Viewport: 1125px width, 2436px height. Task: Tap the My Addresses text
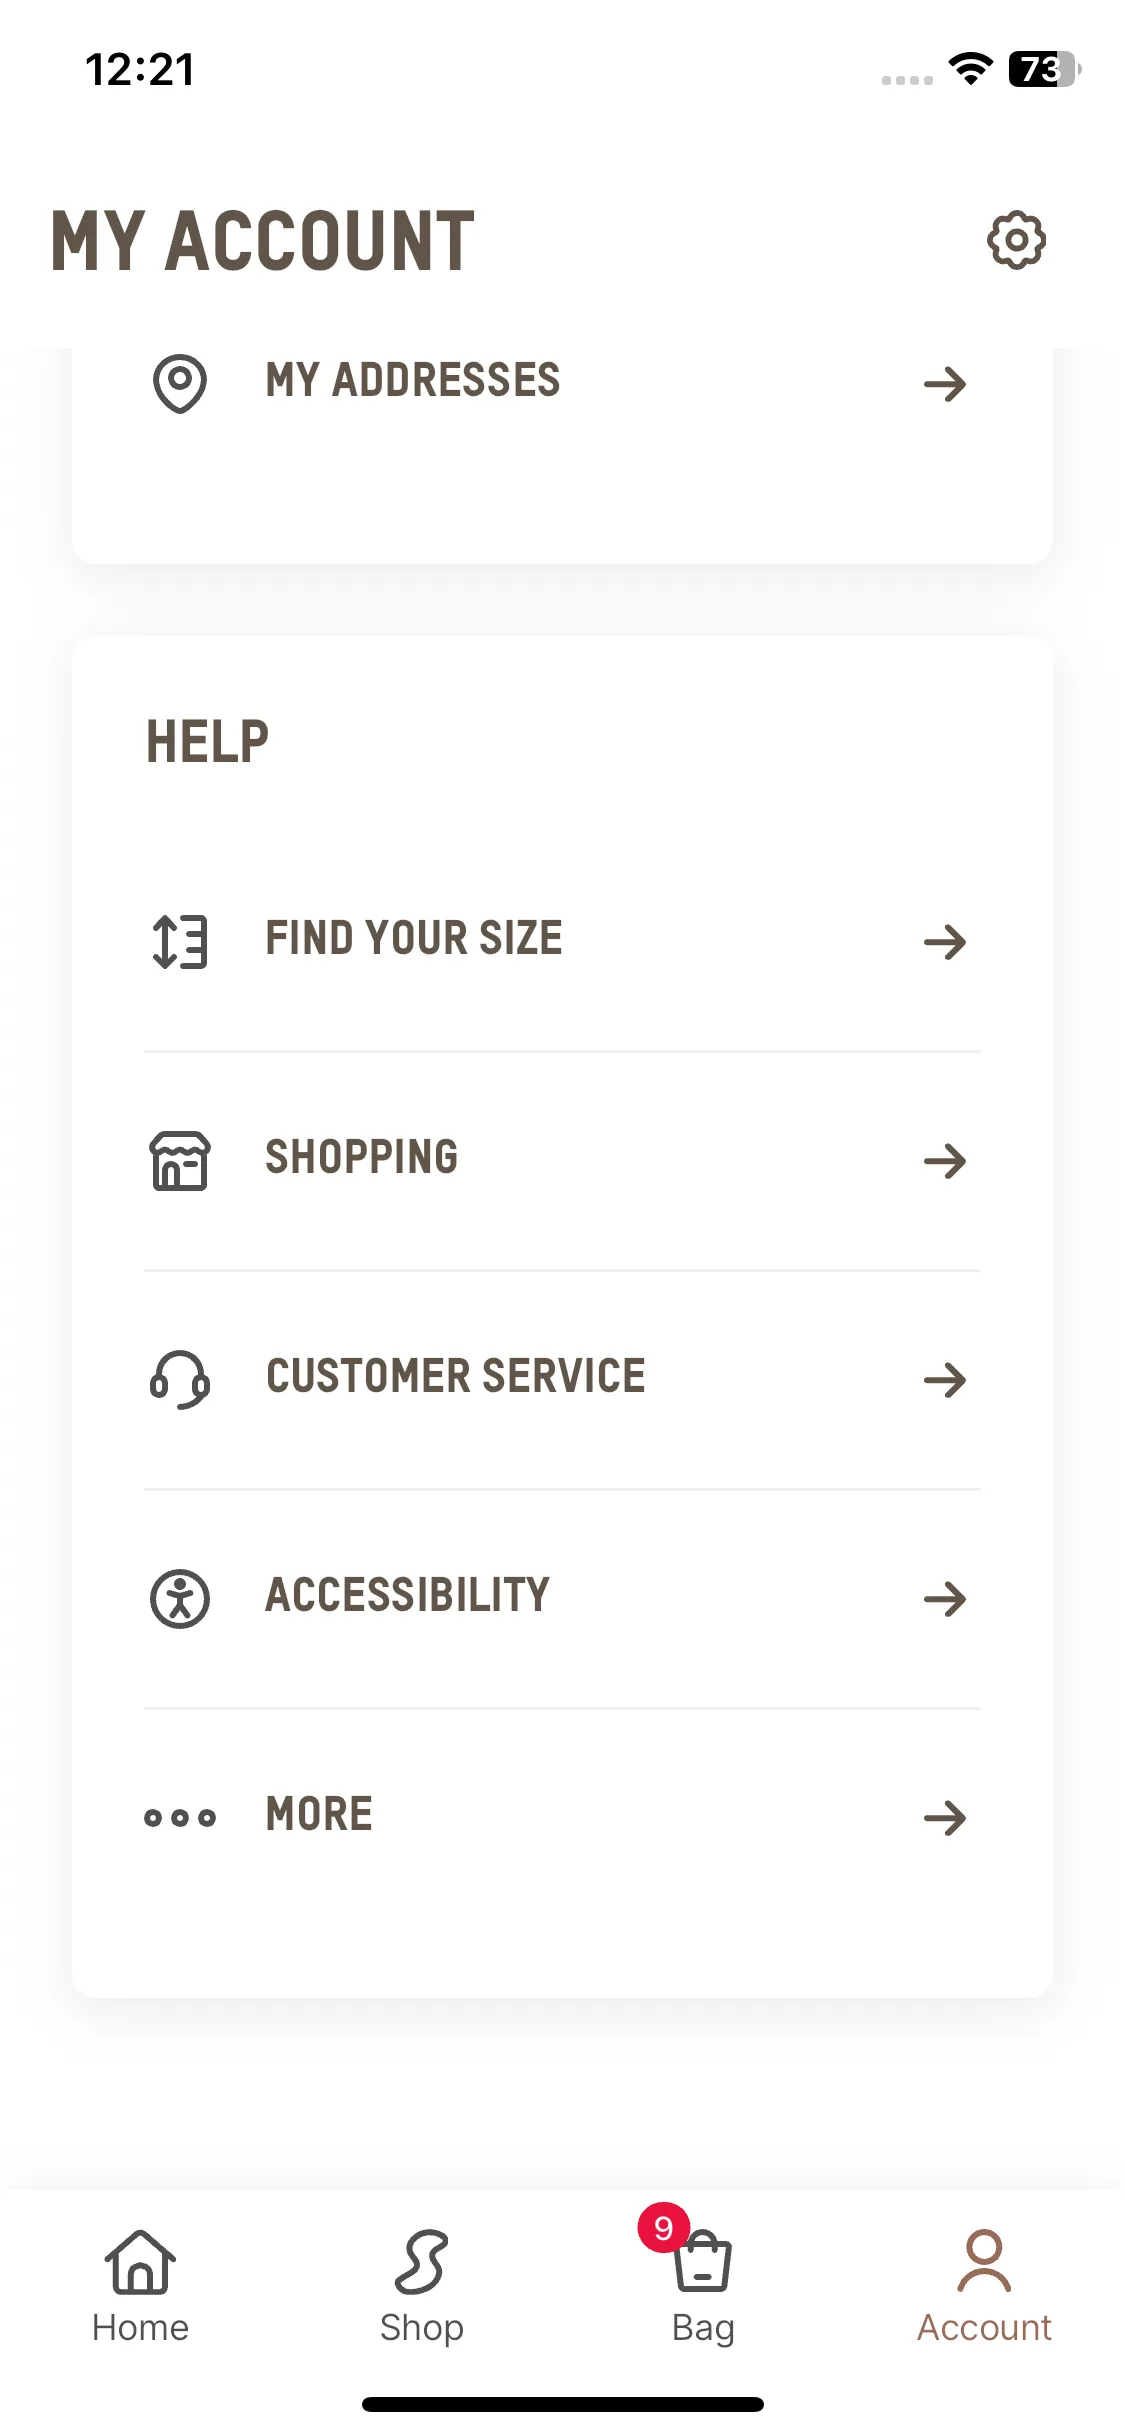[413, 380]
